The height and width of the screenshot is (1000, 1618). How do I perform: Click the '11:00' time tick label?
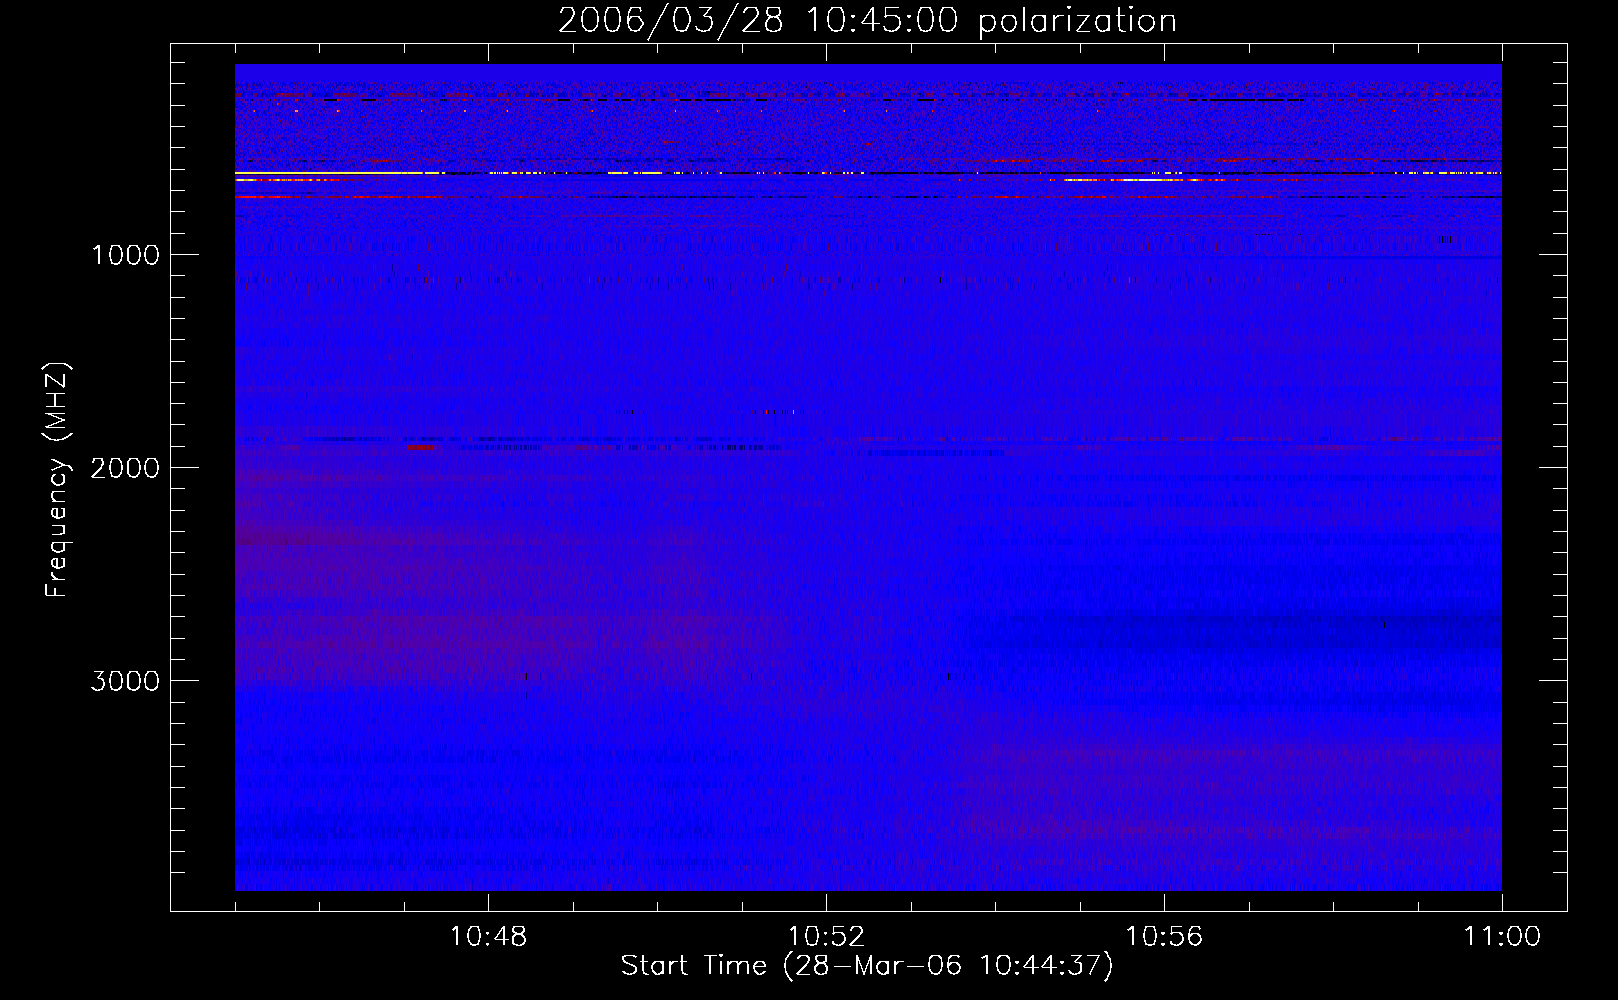tap(1502, 937)
